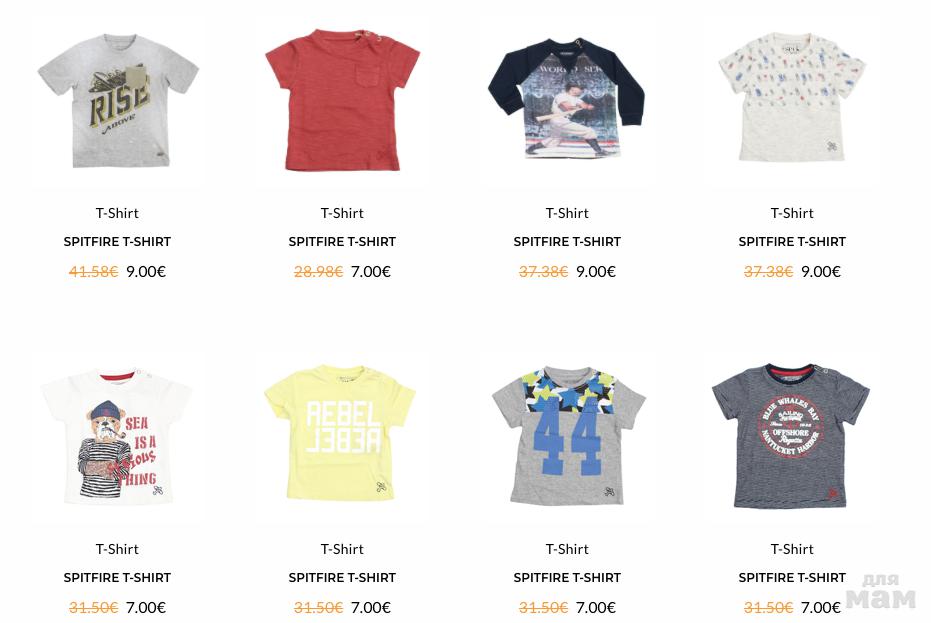931x623 pixels.
Task: View the baseball player long-sleeve shirt
Action: pos(567,98)
